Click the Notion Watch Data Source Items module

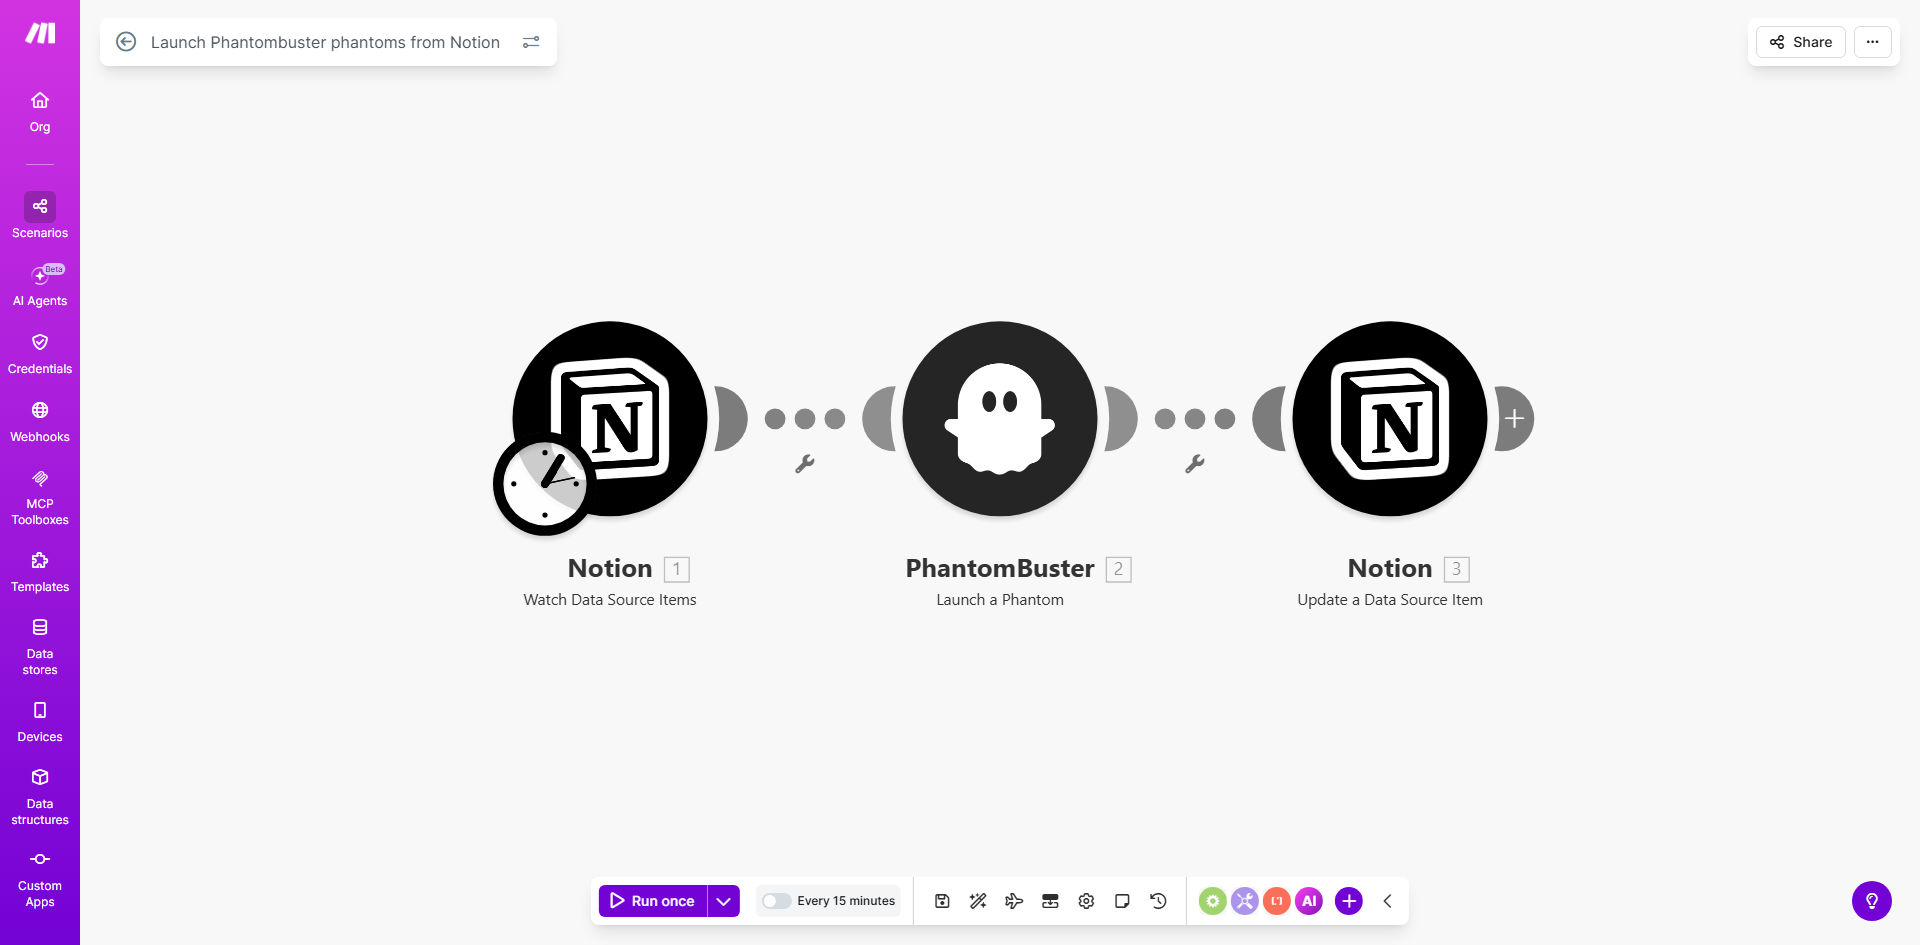[610, 419]
